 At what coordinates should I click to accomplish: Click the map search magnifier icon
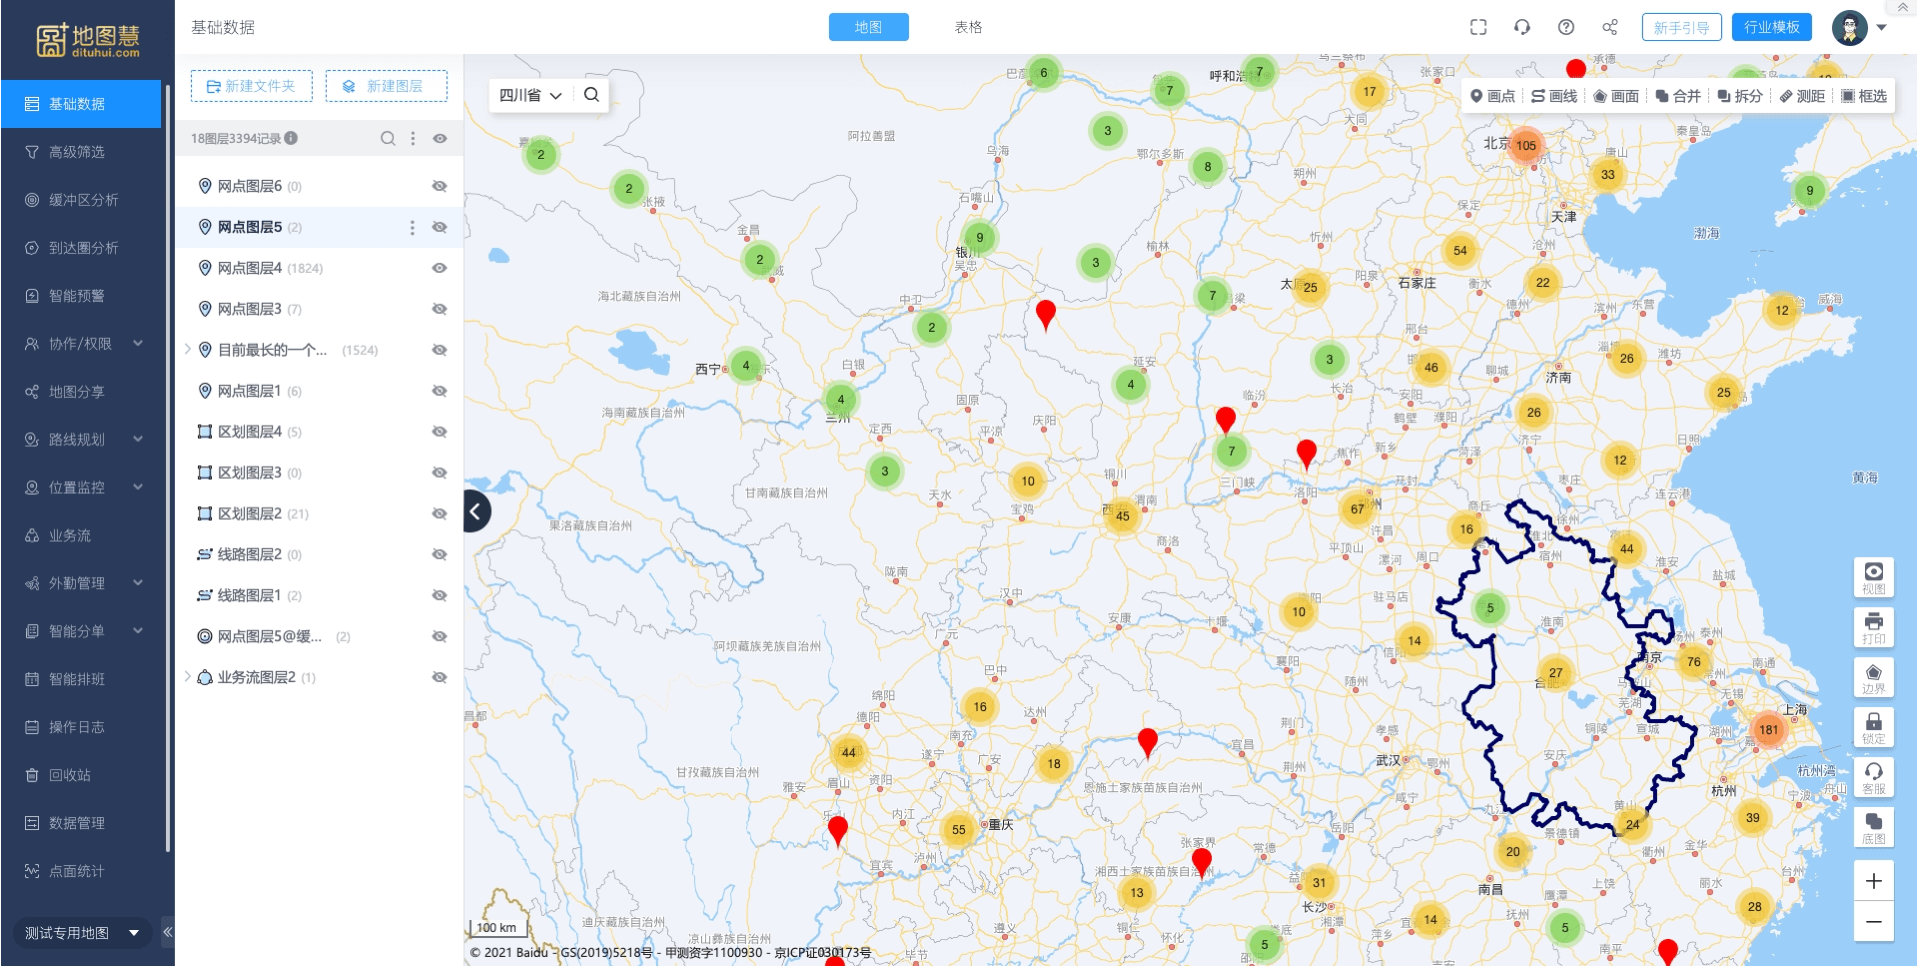coord(592,95)
